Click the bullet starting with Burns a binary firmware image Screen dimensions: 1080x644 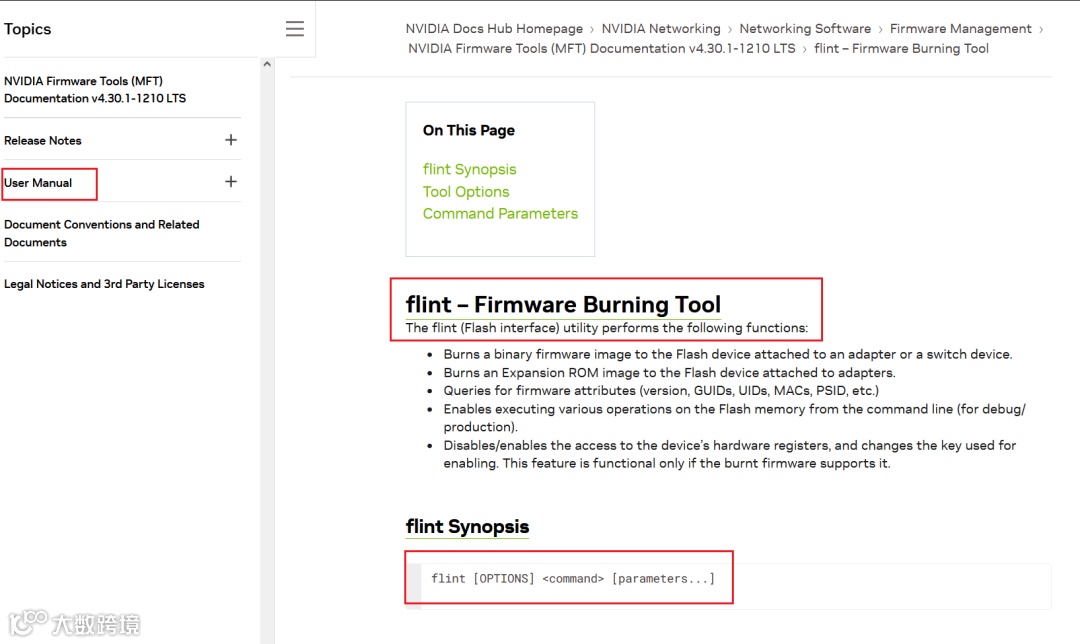coord(727,354)
